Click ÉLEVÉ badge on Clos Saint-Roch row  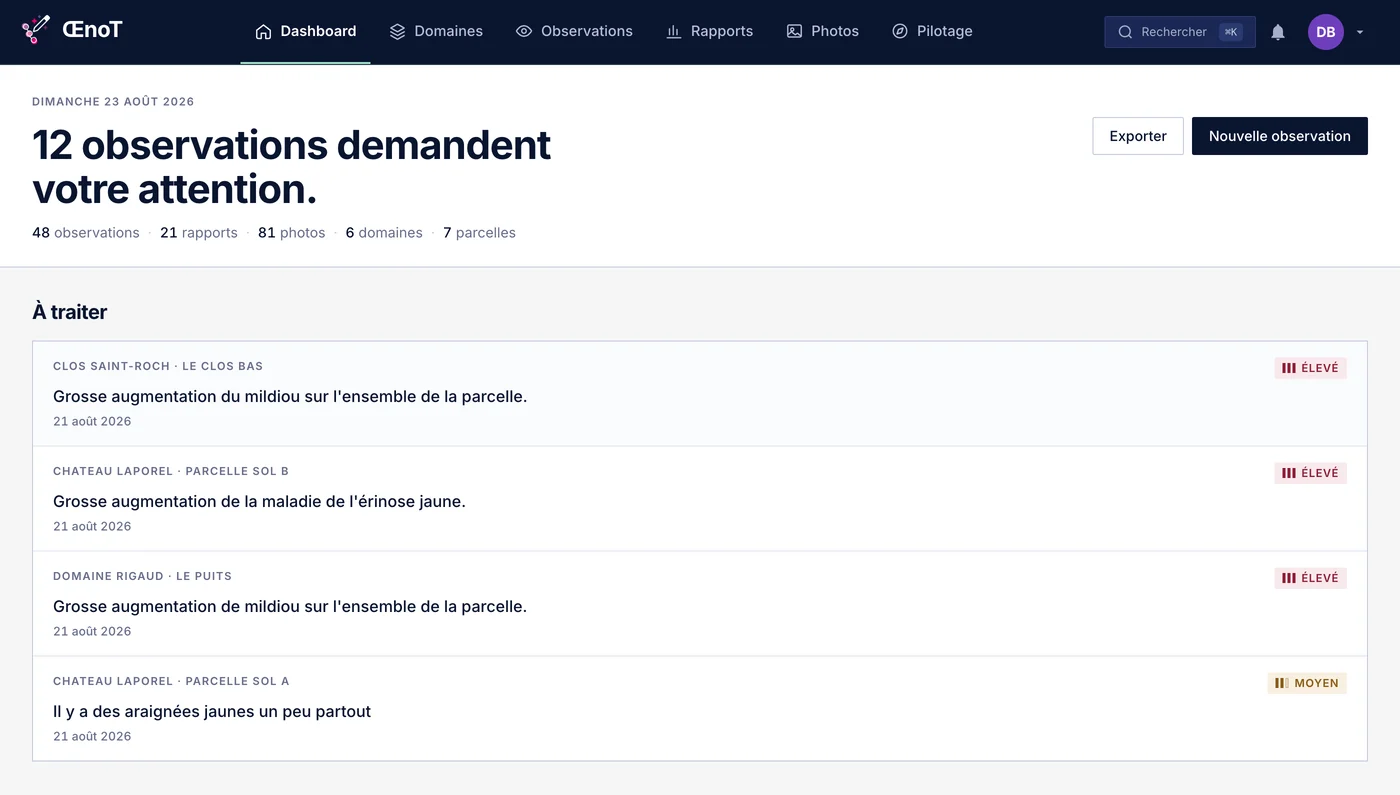pyautogui.click(x=1310, y=368)
